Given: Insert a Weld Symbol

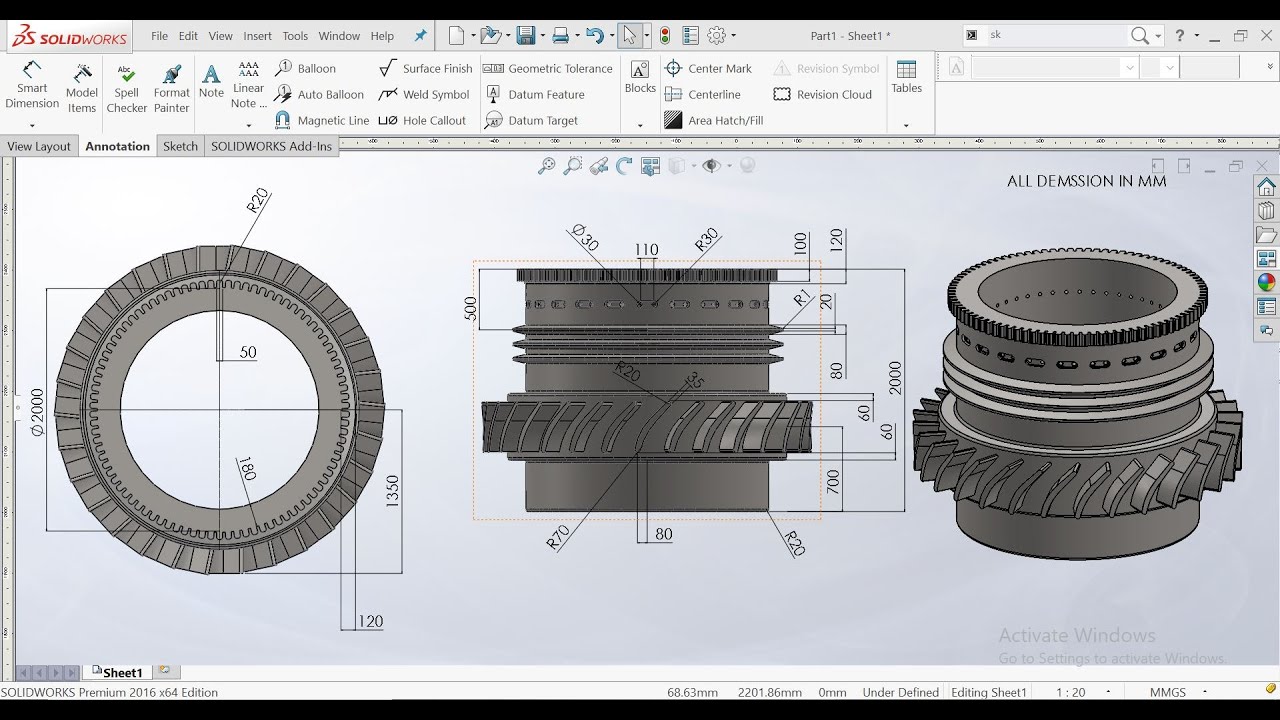Looking at the screenshot, I should pos(424,94).
